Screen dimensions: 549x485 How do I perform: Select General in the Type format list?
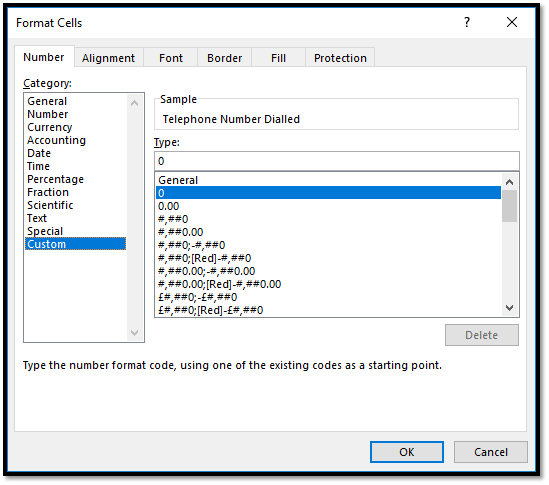(x=328, y=180)
